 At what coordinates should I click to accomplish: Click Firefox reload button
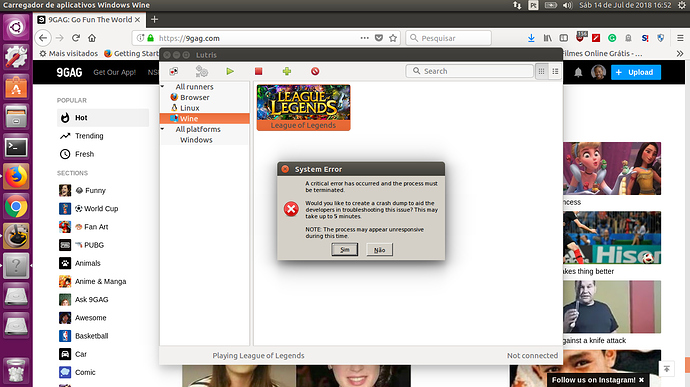pos(76,38)
